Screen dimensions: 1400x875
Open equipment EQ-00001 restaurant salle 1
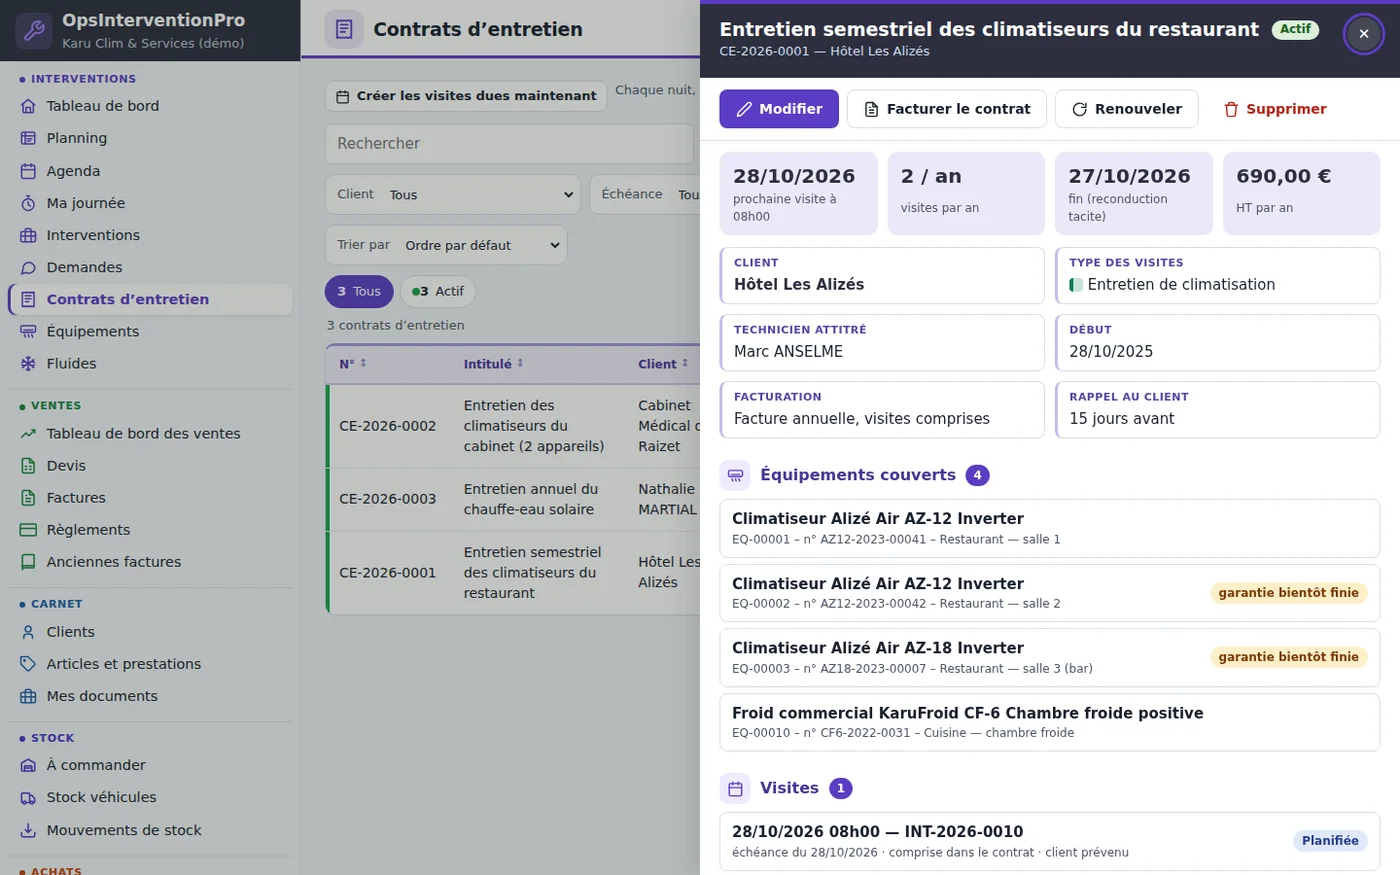pos(1050,528)
